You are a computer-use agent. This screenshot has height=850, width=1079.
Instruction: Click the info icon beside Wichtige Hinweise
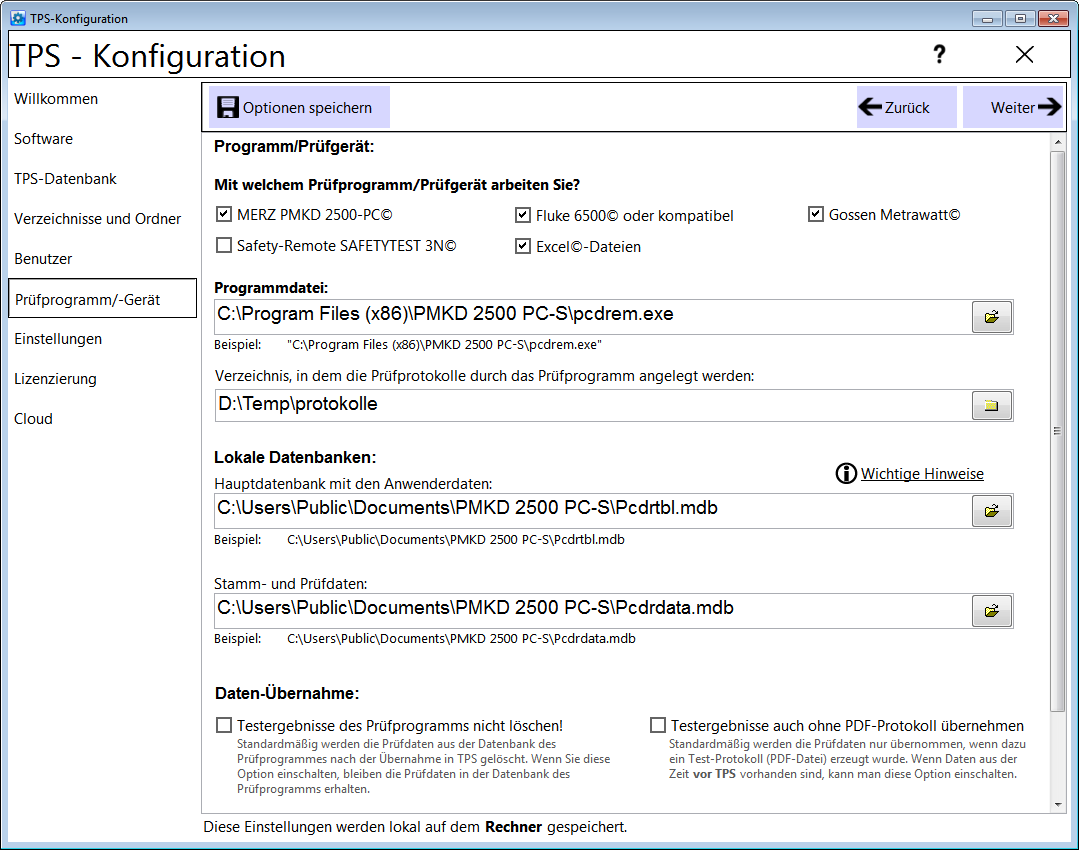(846, 474)
